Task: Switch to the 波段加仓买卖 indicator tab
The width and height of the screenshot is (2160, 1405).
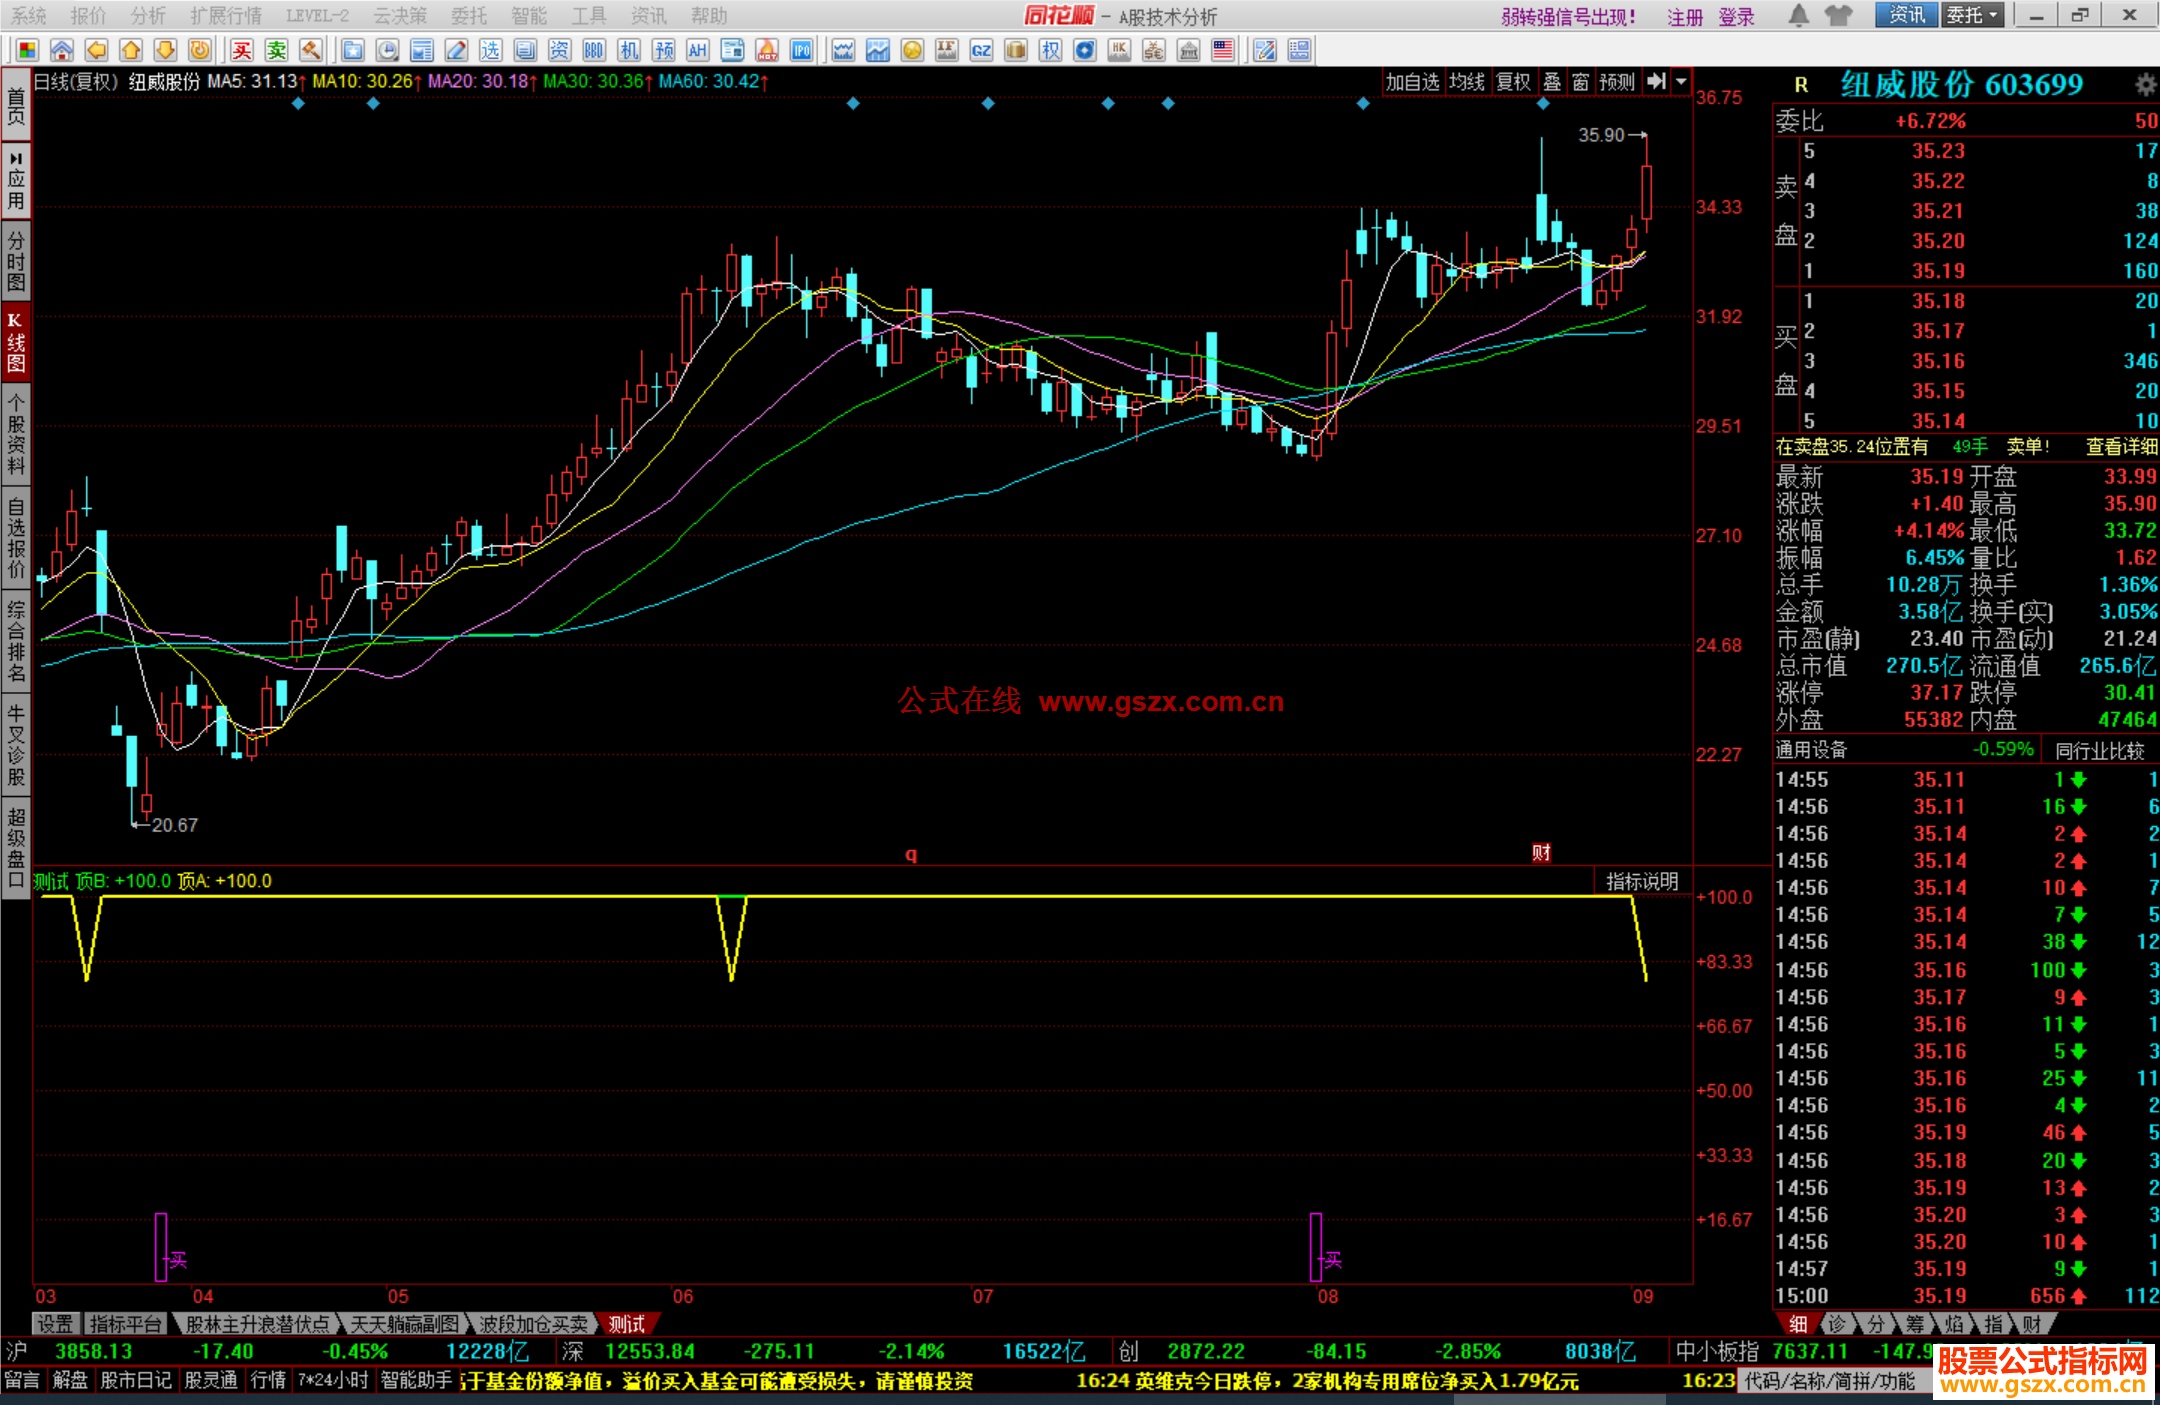Action: point(533,1324)
